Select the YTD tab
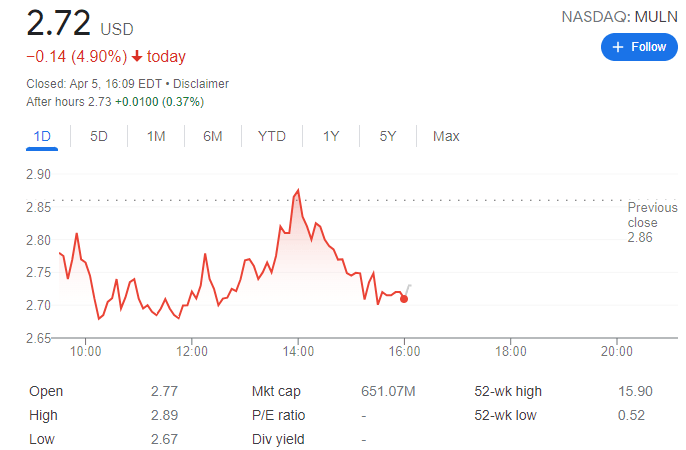The width and height of the screenshot is (686, 450). (271, 136)
